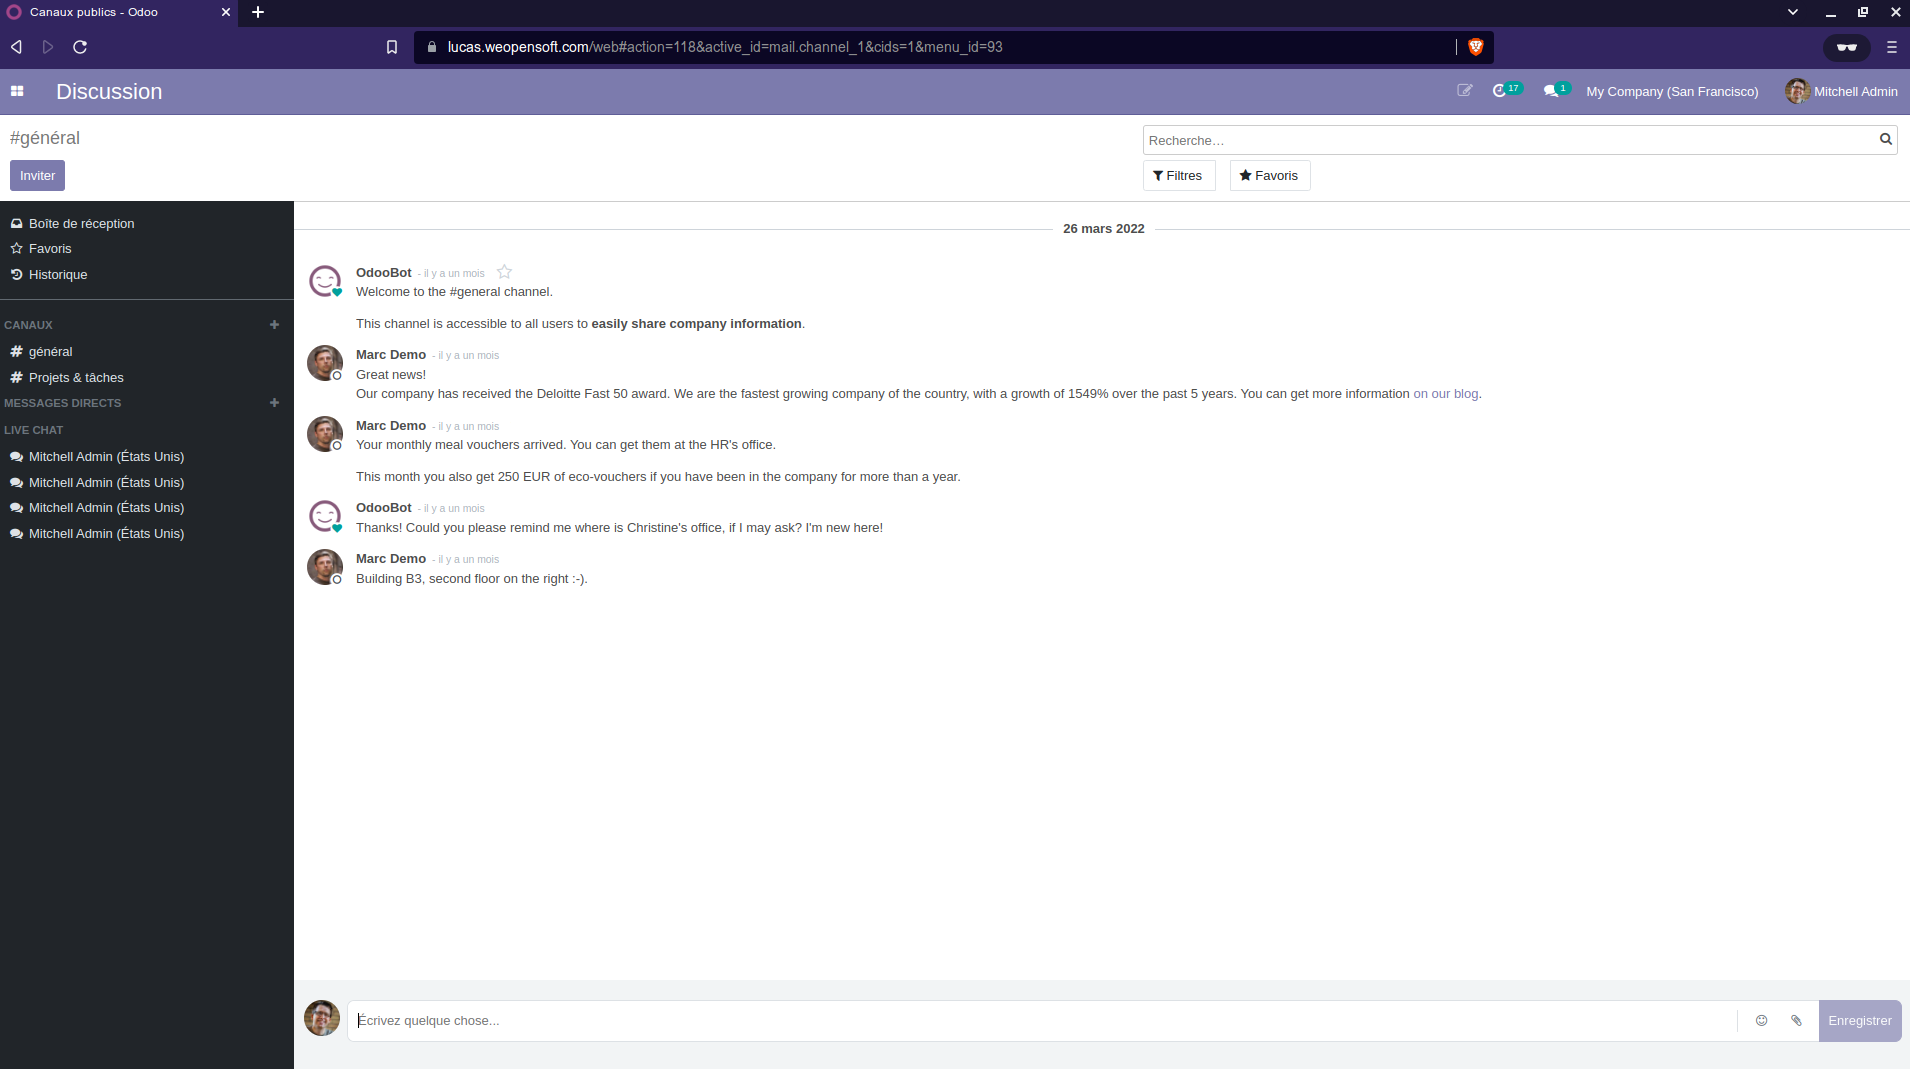The image size is (1910, 1069).
Task: Open a new browser tab
Action: [258, 12]
